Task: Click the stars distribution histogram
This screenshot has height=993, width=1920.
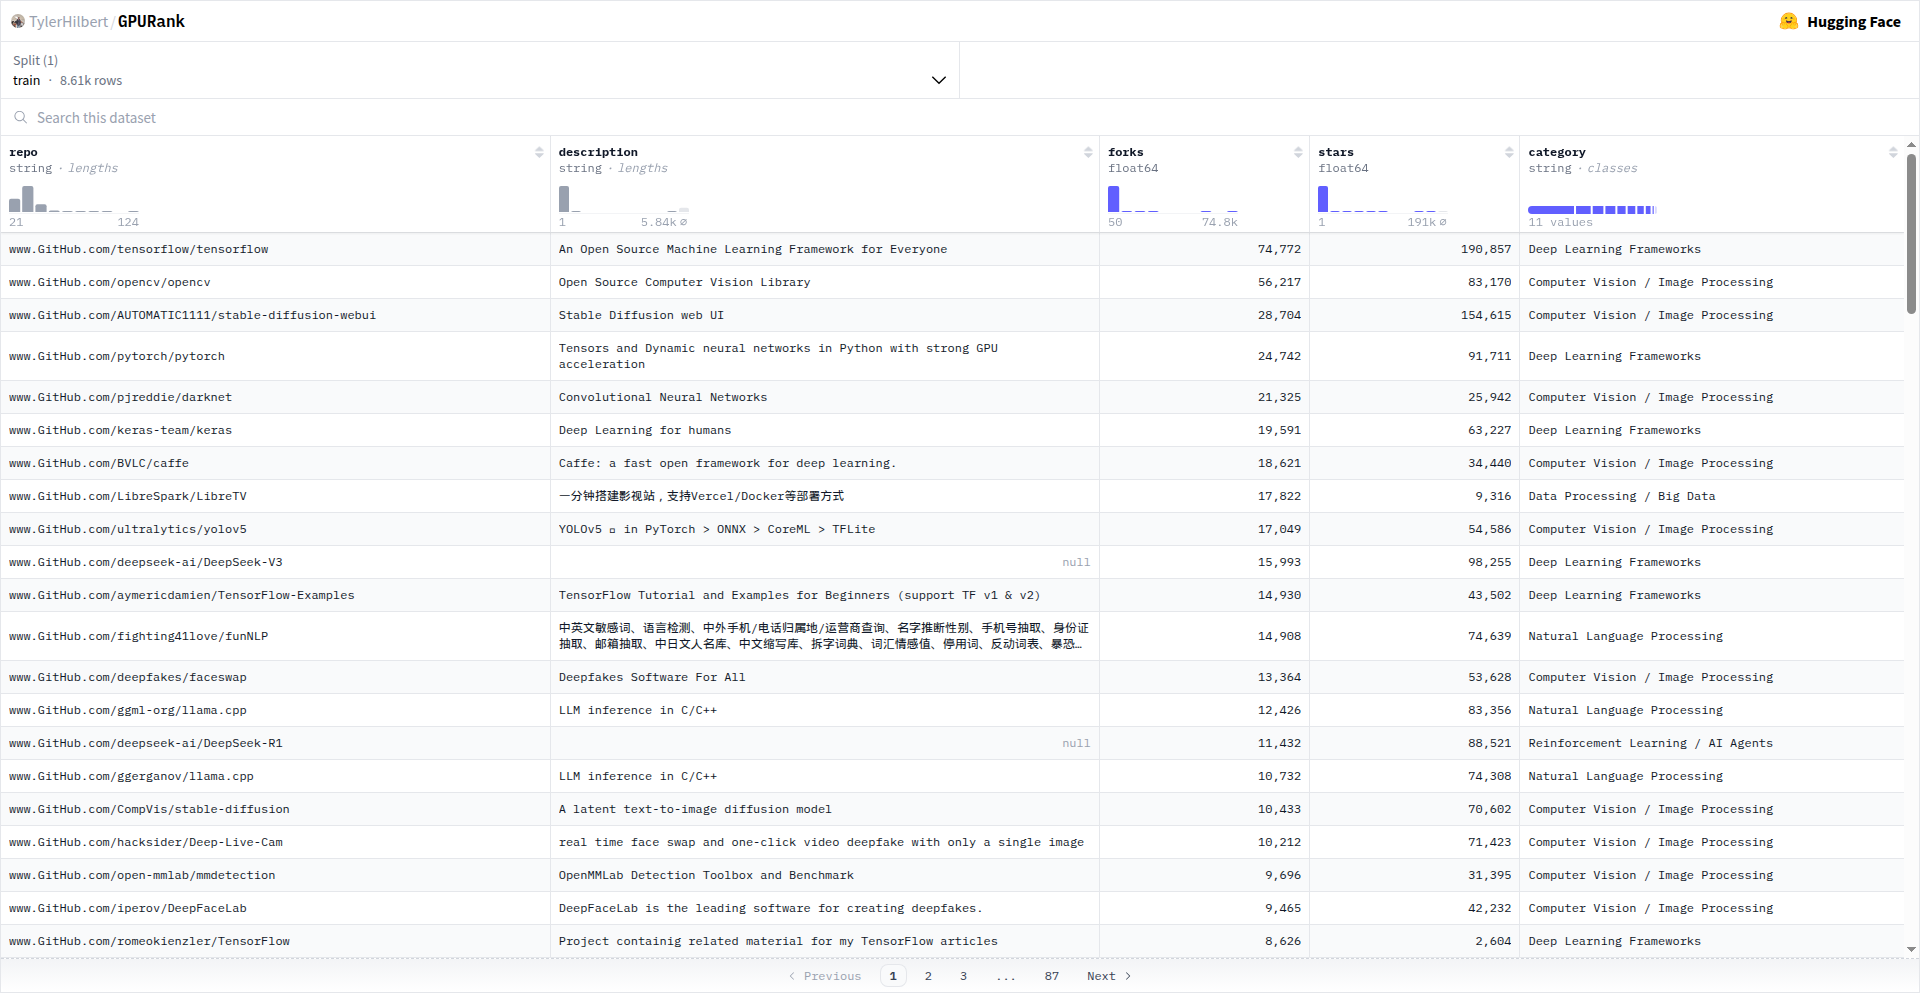Action: point(1383,198)
